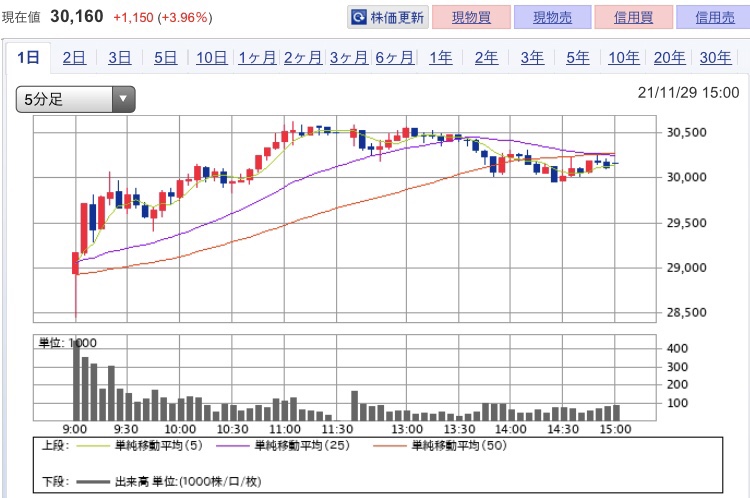This screenshot has width=750, height=498.
Task: Switch to the 5年 chart tab
Action: tap(578, 58)
